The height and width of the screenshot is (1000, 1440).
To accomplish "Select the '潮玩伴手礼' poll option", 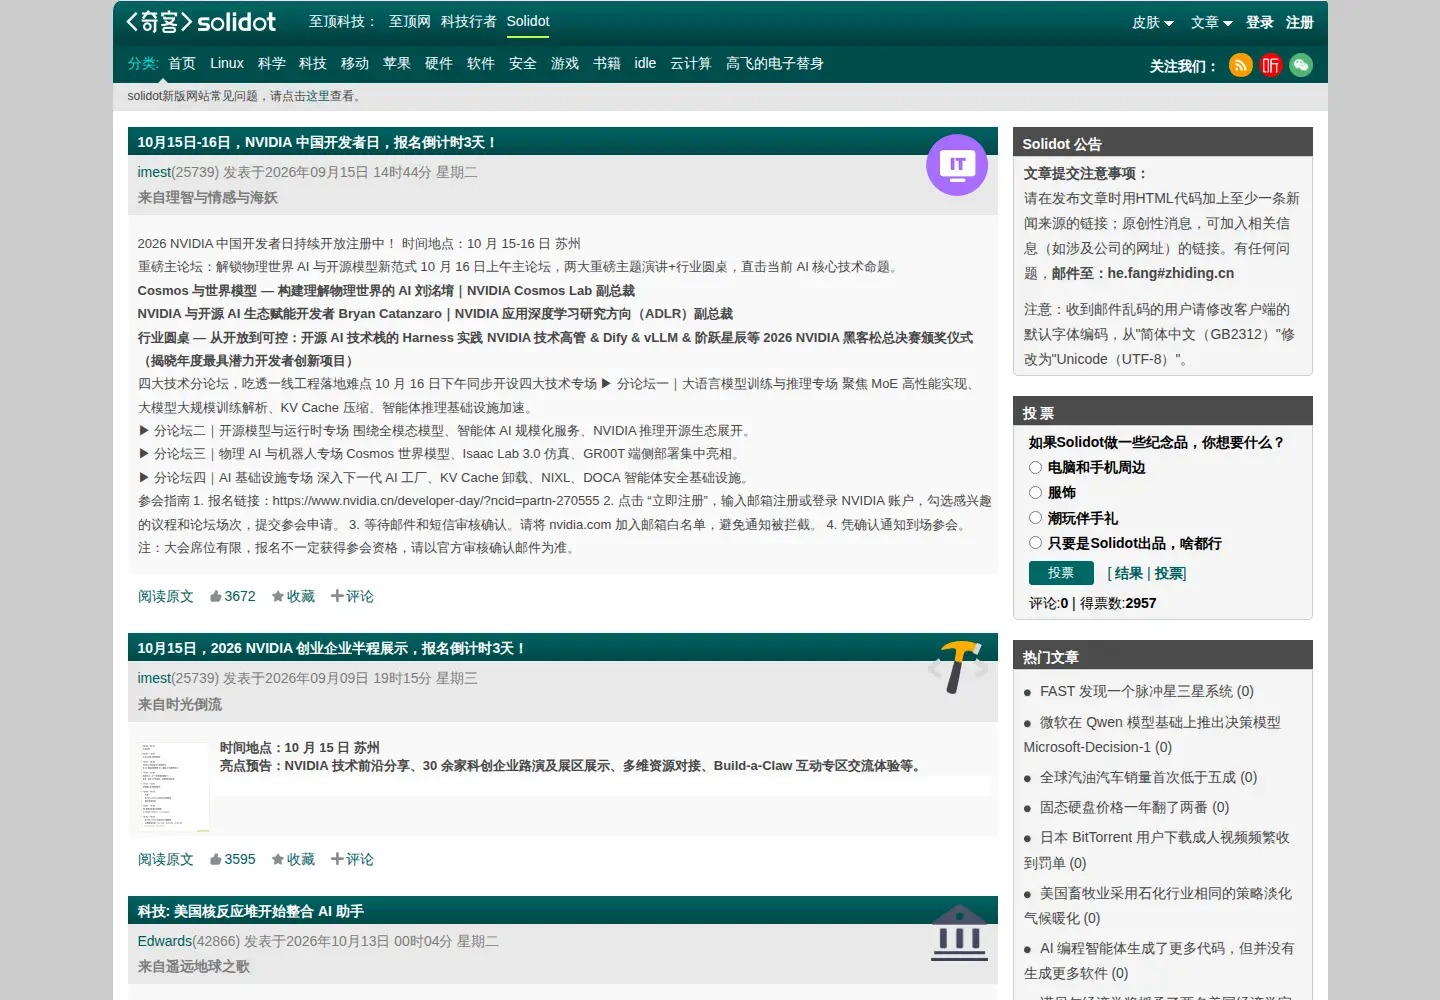I will tap(1035, 517).
